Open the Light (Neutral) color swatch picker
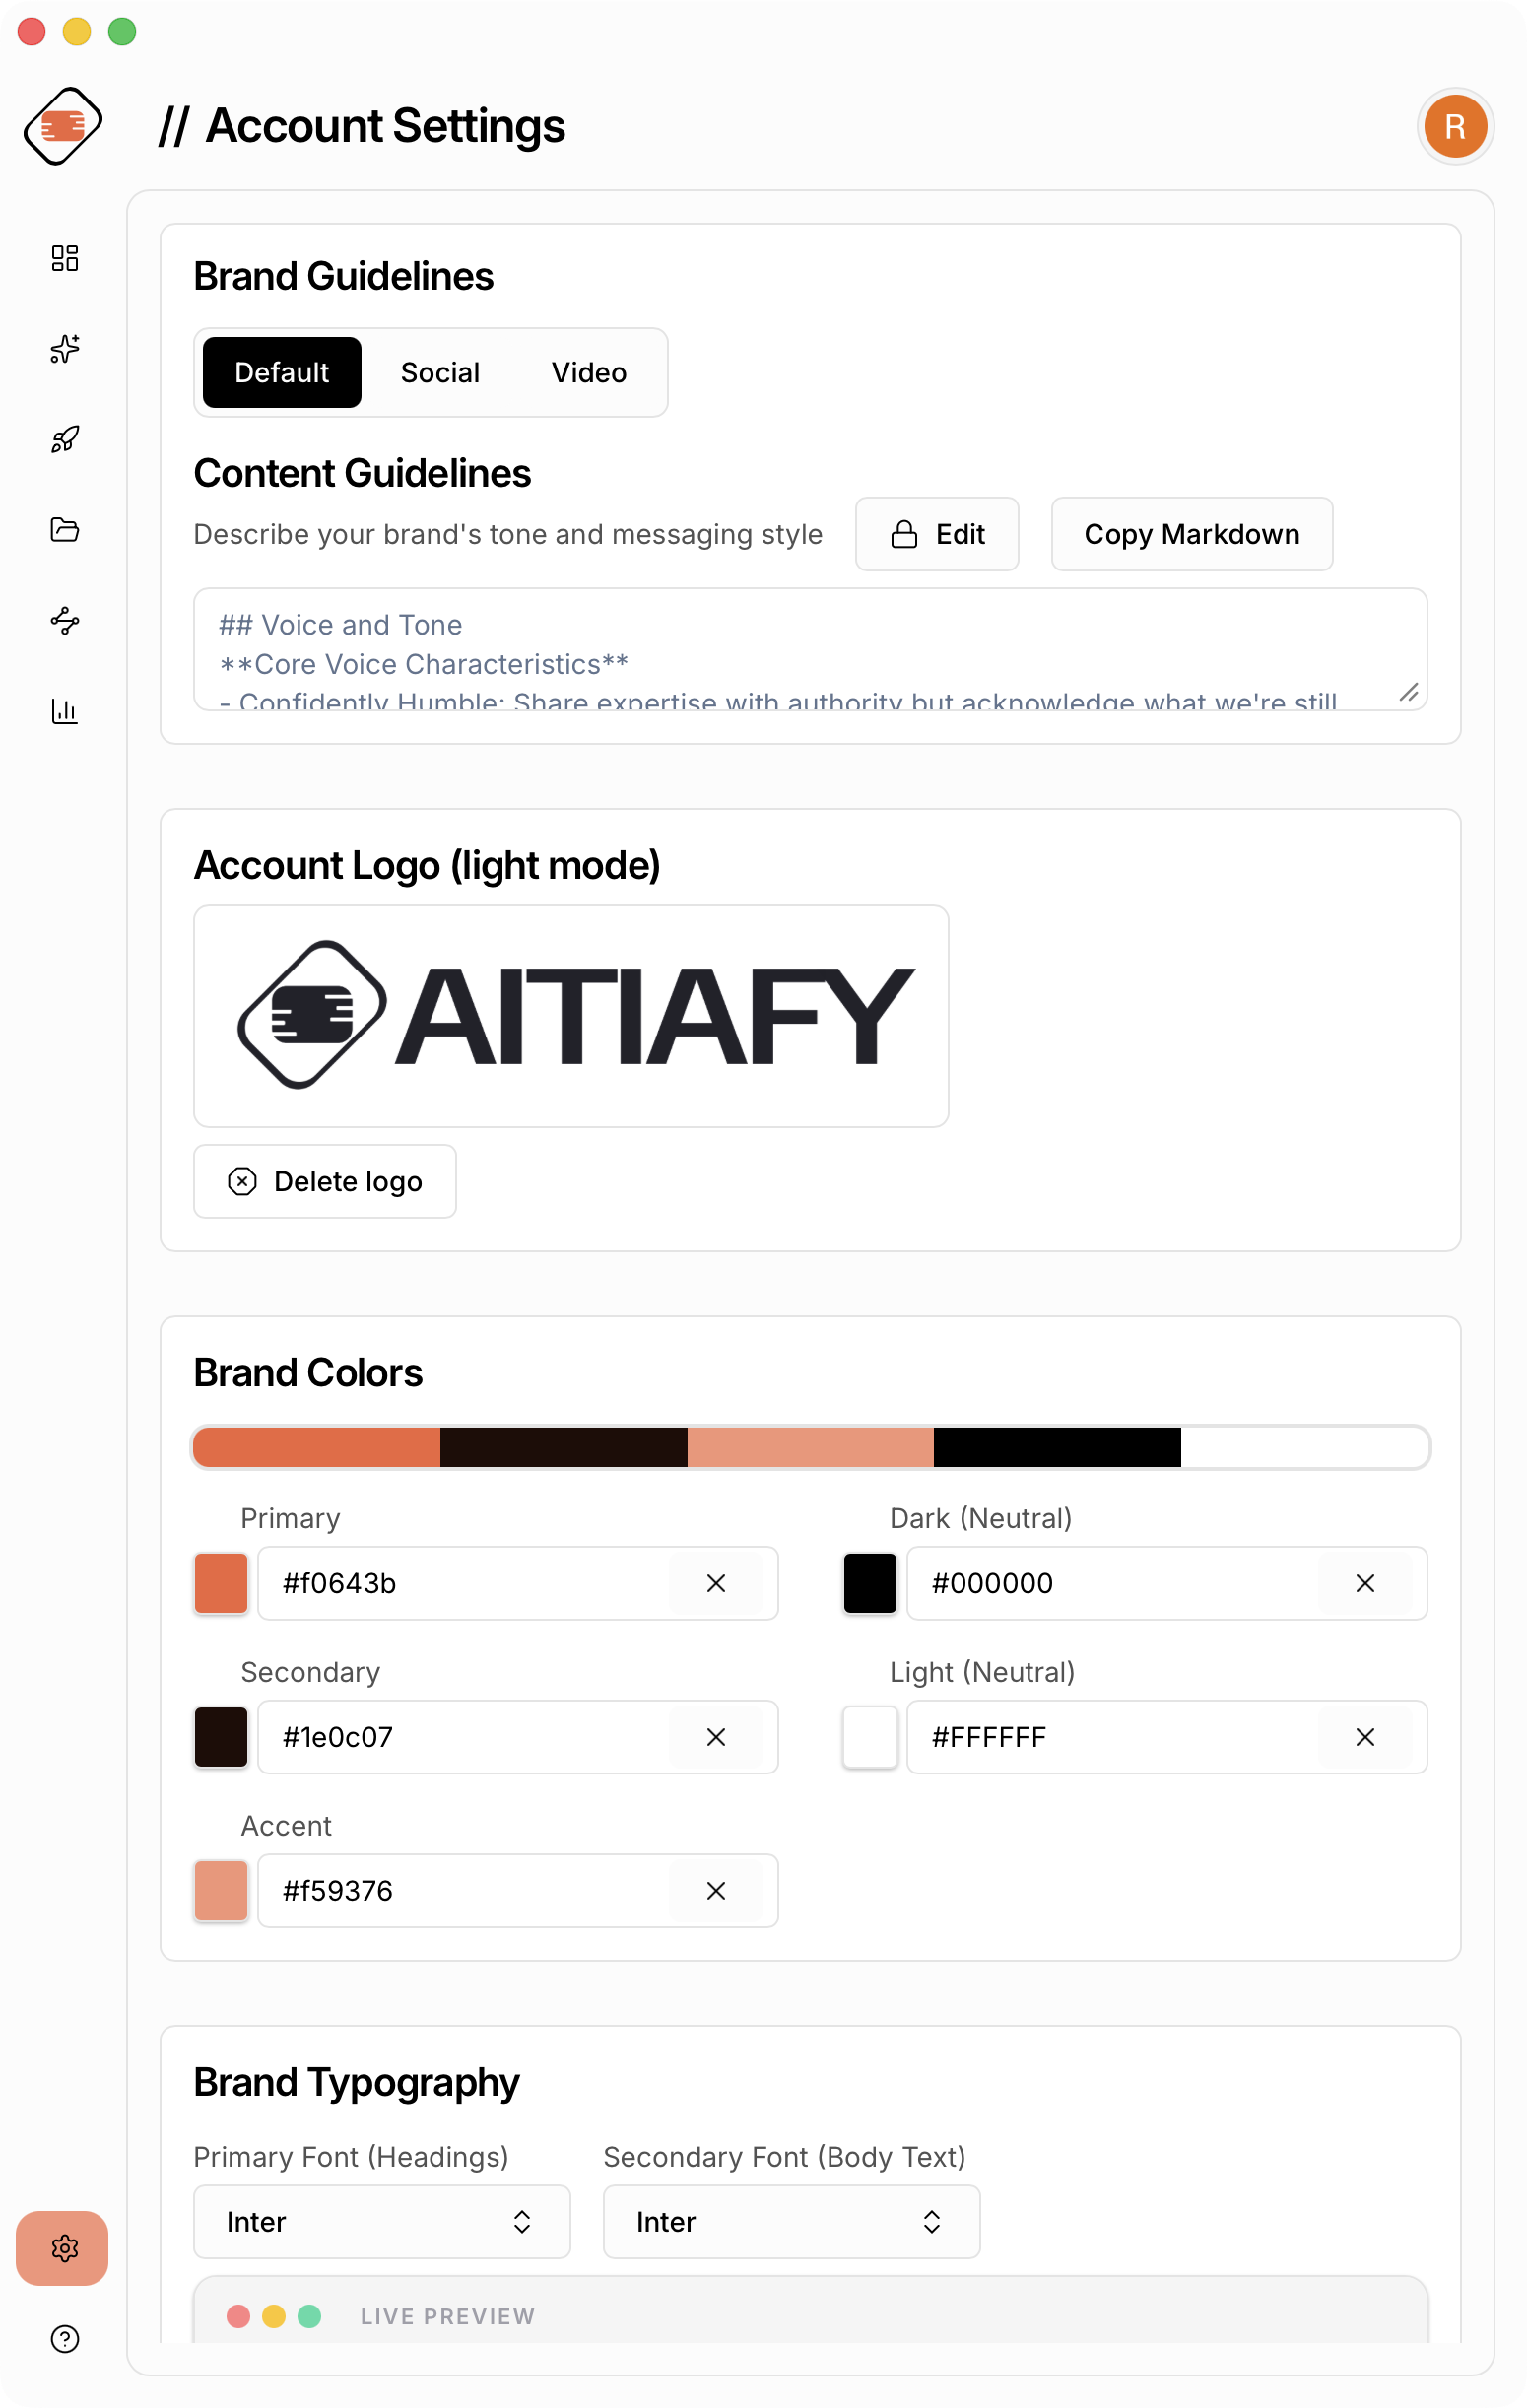Viewport: 1527px width, 2408px height. coord(870,1737)
